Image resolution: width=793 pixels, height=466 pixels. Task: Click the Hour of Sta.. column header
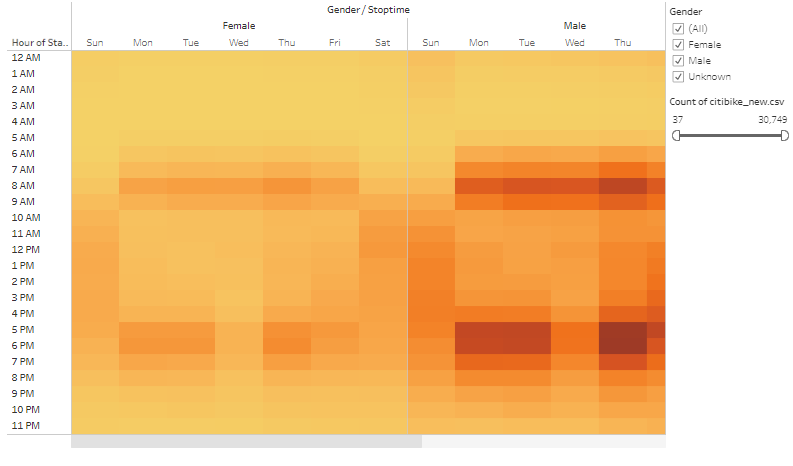click(39, 43)
